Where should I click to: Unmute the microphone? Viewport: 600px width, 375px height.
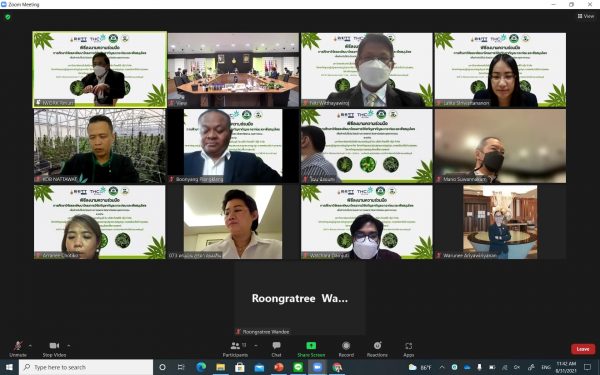[18, 349]
